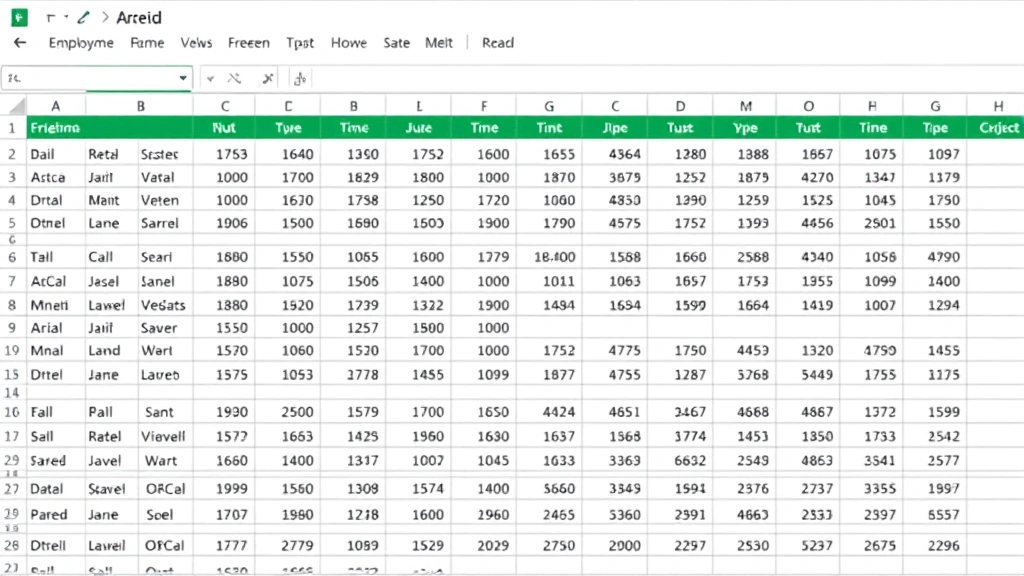Expand the breadcrumb chevron before Arceid
The image size is (1024, 576).
106,17
